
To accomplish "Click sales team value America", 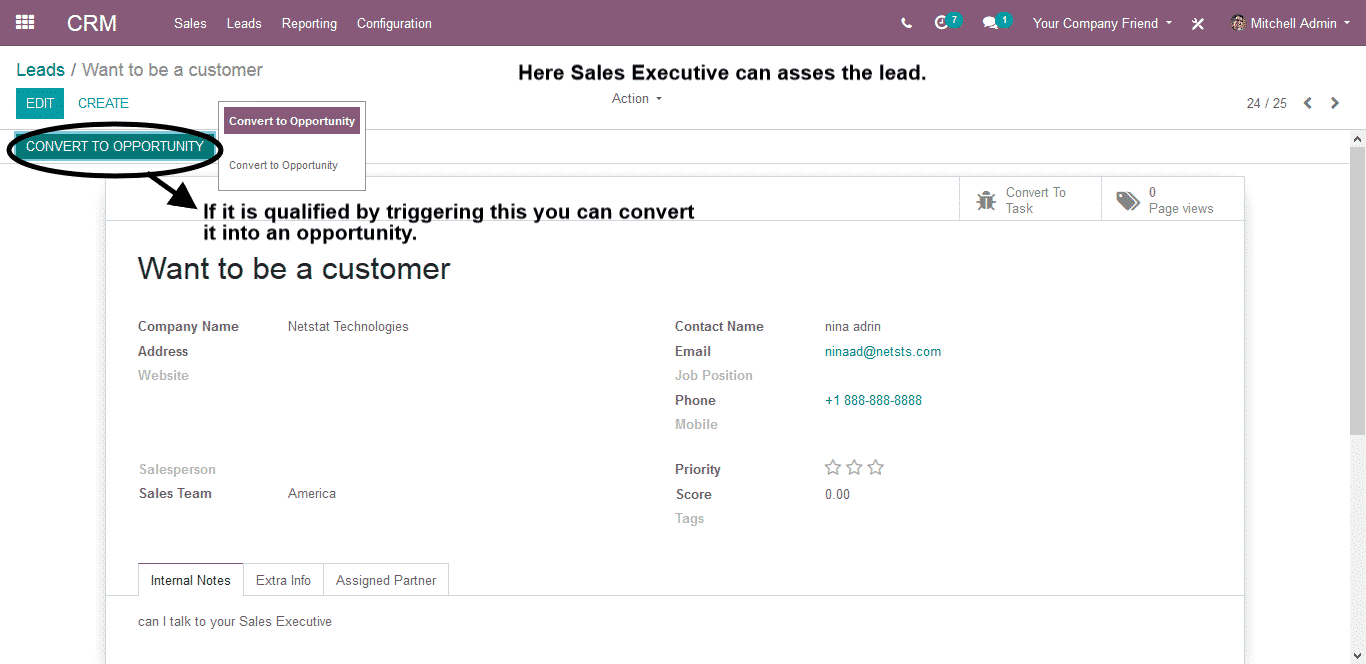I will pyautogui.click(x=312, y=493).
